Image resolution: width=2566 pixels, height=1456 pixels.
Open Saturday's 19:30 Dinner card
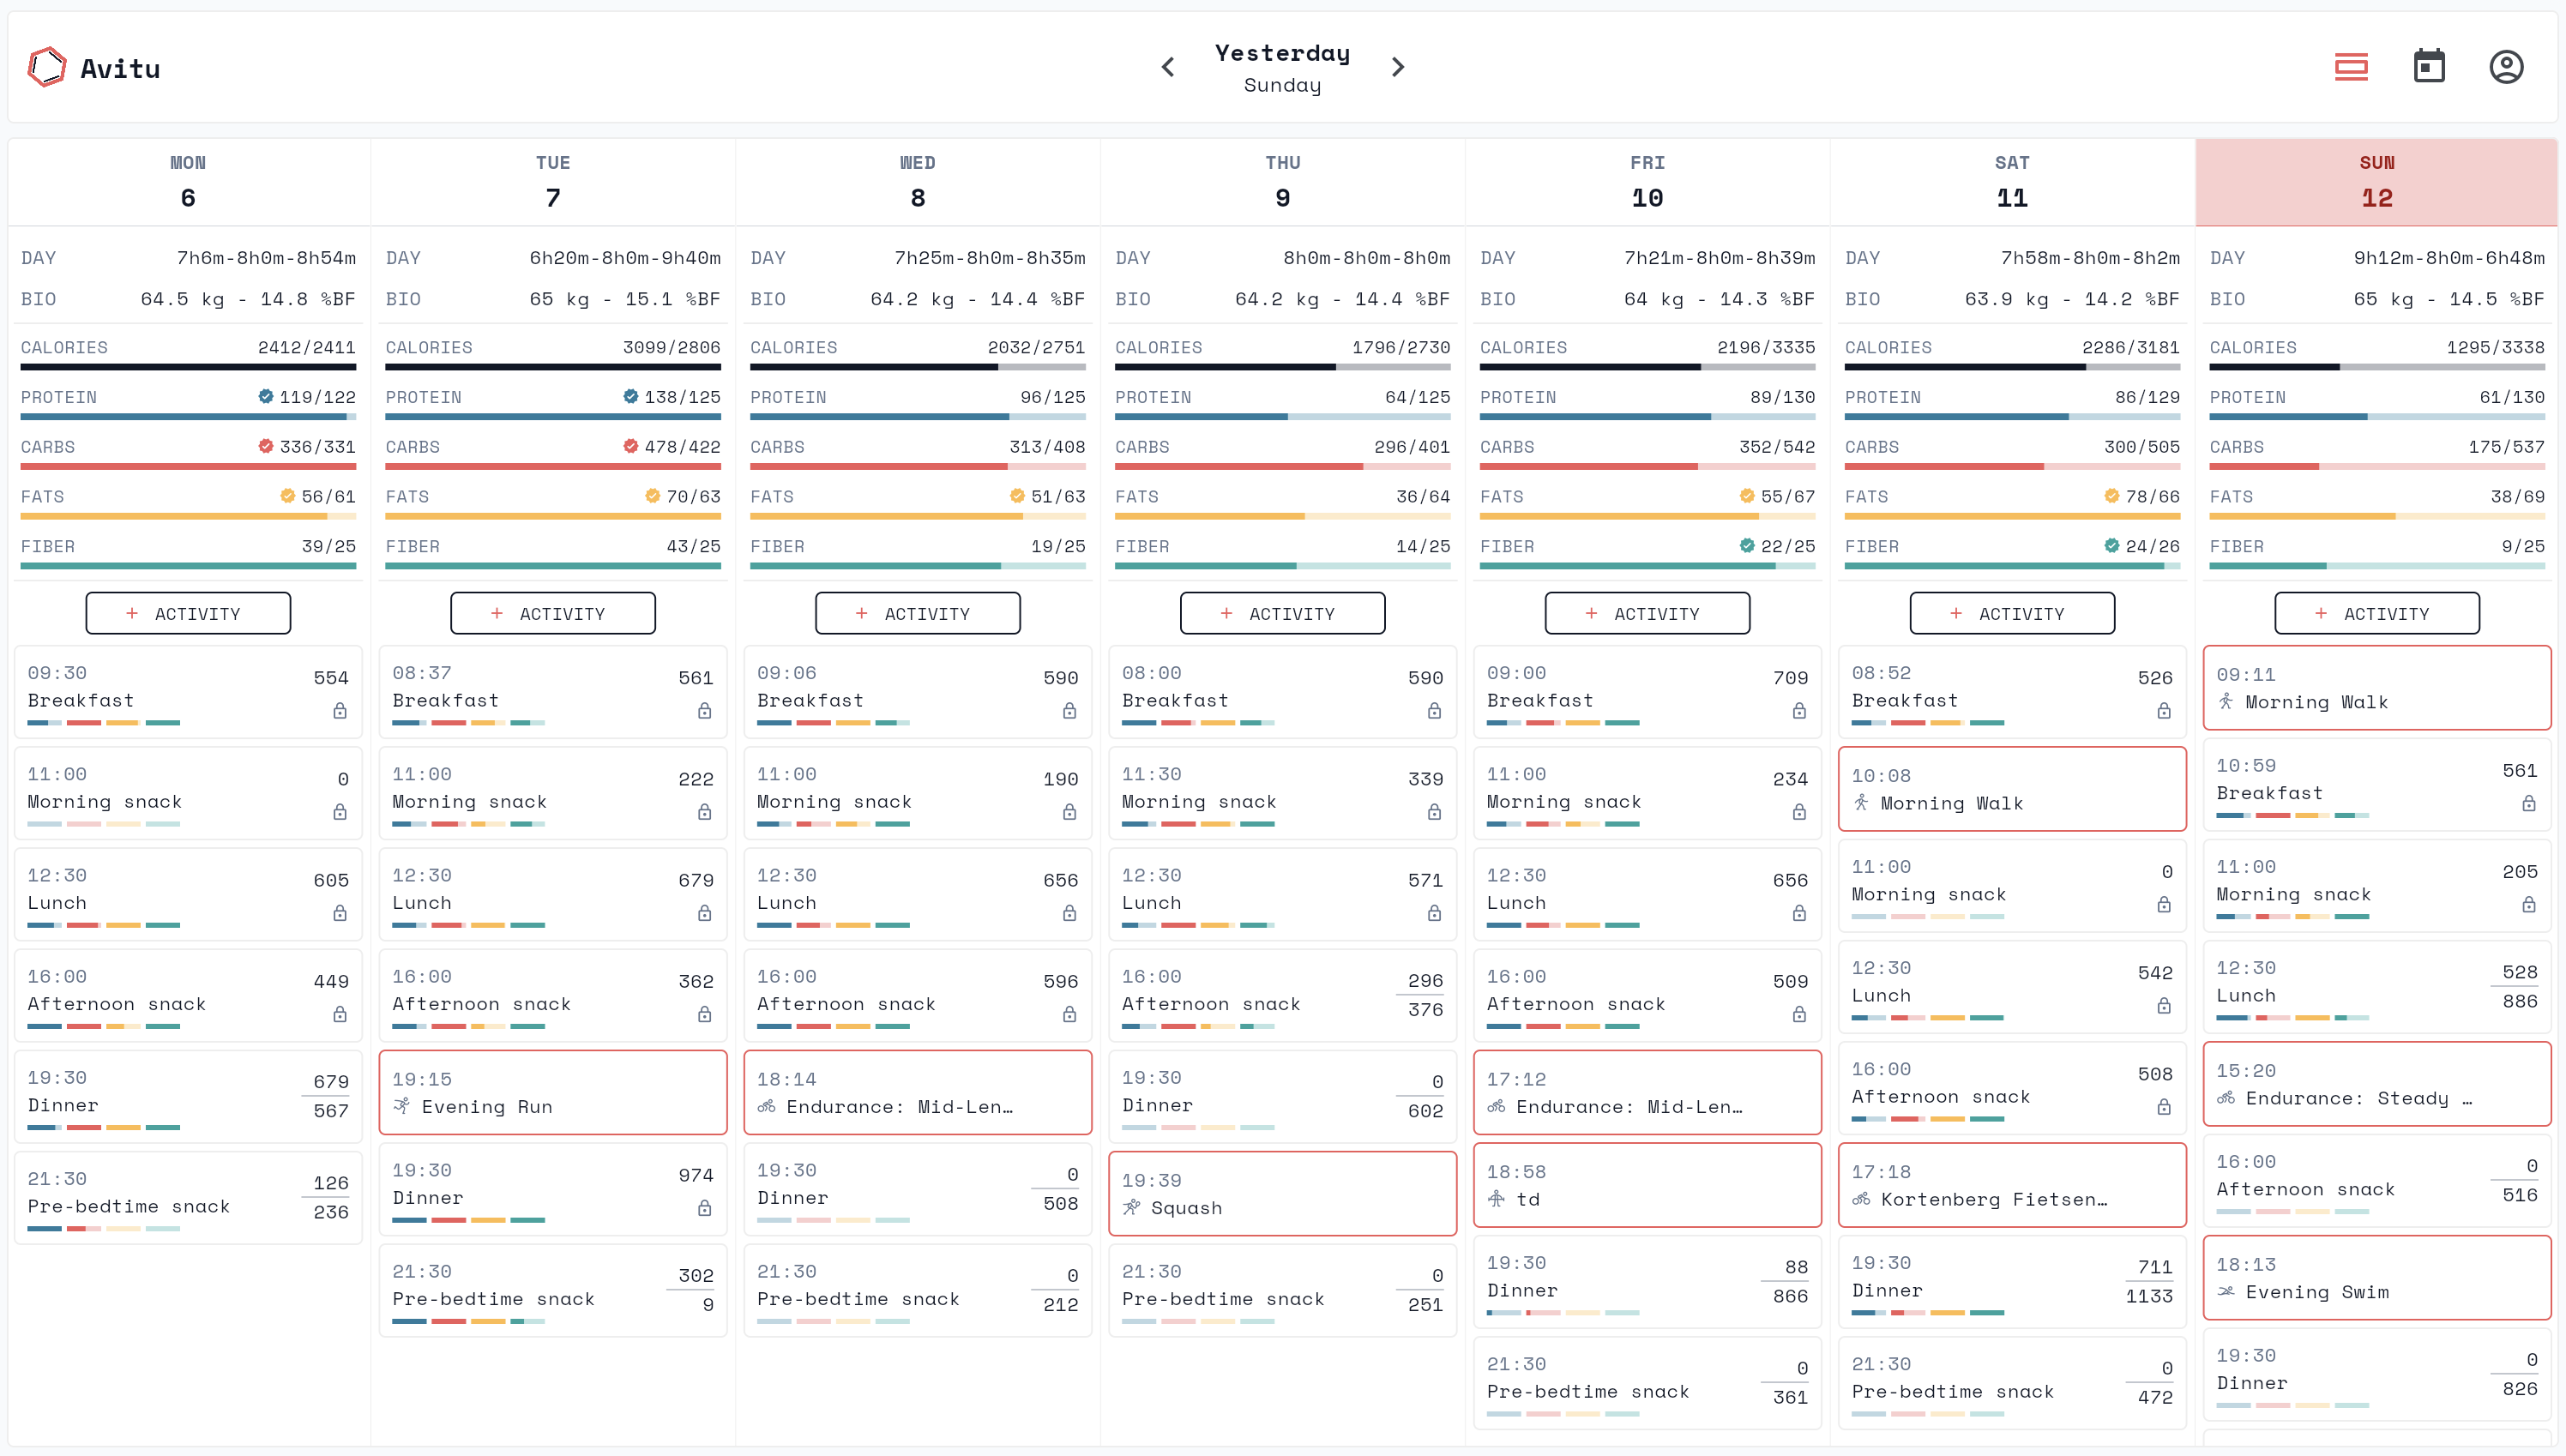click(2012, 1281)
